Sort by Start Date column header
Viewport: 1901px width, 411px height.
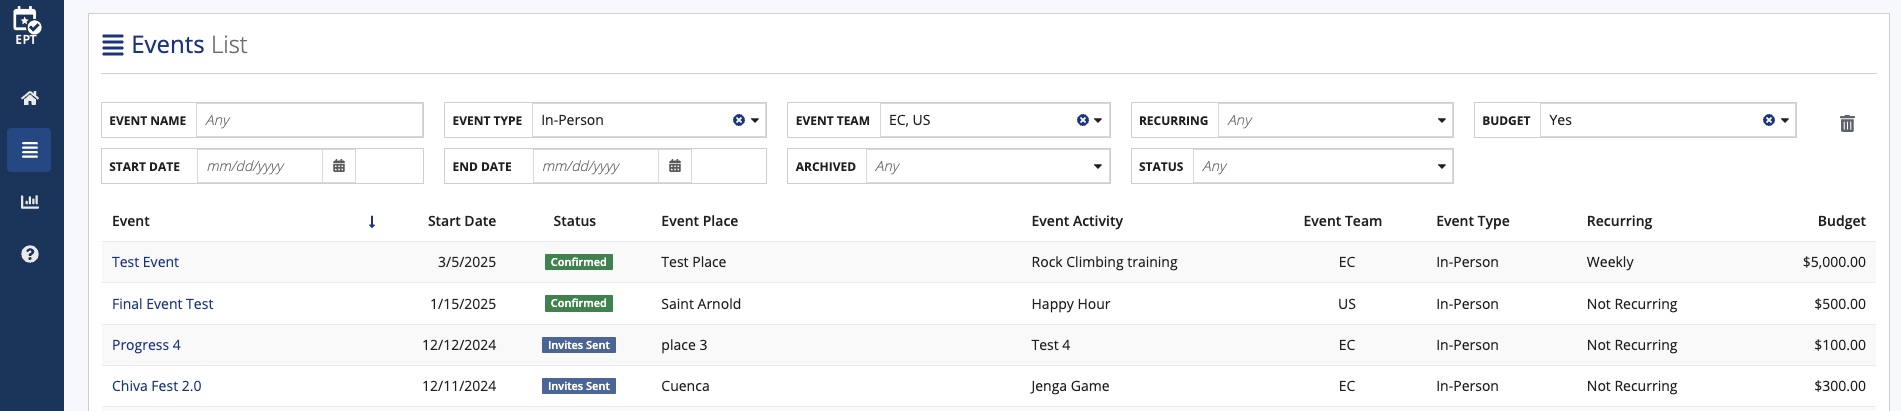[462, 221]
